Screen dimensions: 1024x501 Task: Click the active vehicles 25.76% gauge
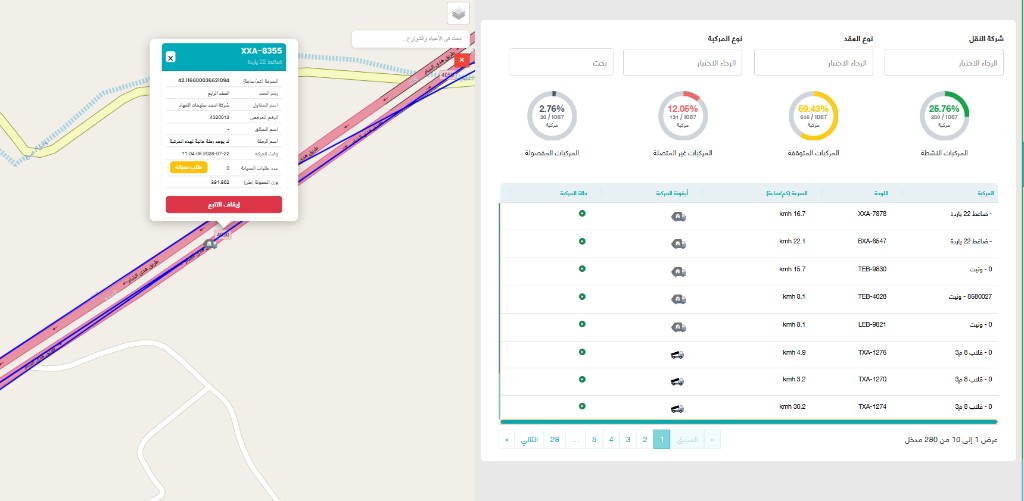point(944,116)
